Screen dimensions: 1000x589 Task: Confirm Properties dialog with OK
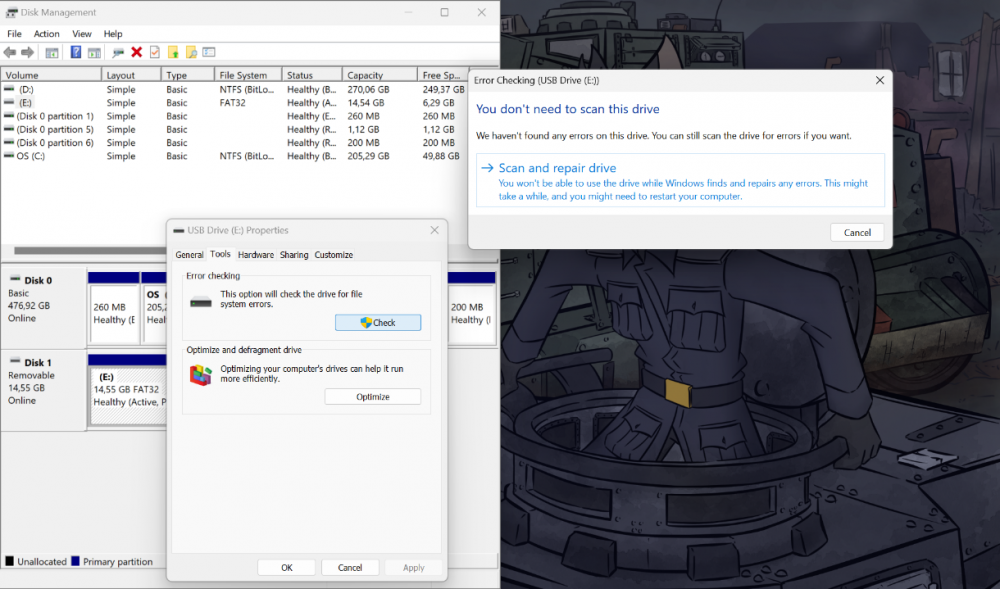(x=287, y=567)
